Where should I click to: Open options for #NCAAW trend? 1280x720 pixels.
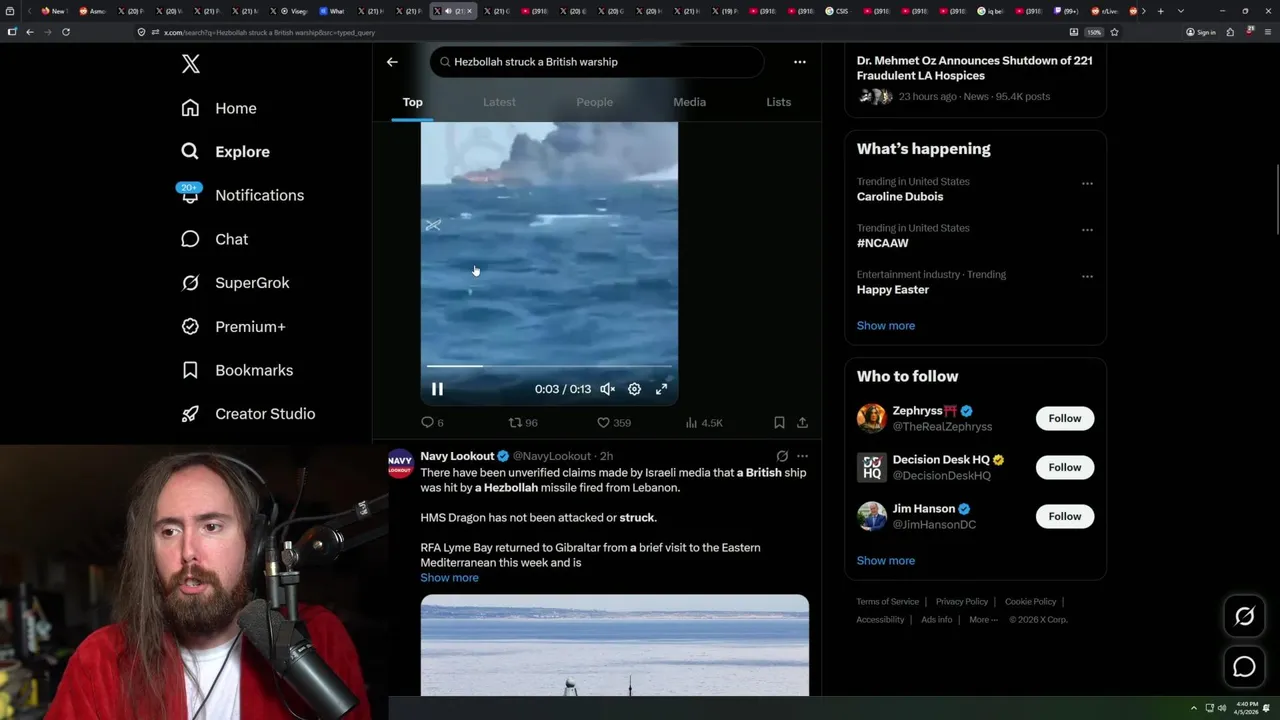[1087, 230]
